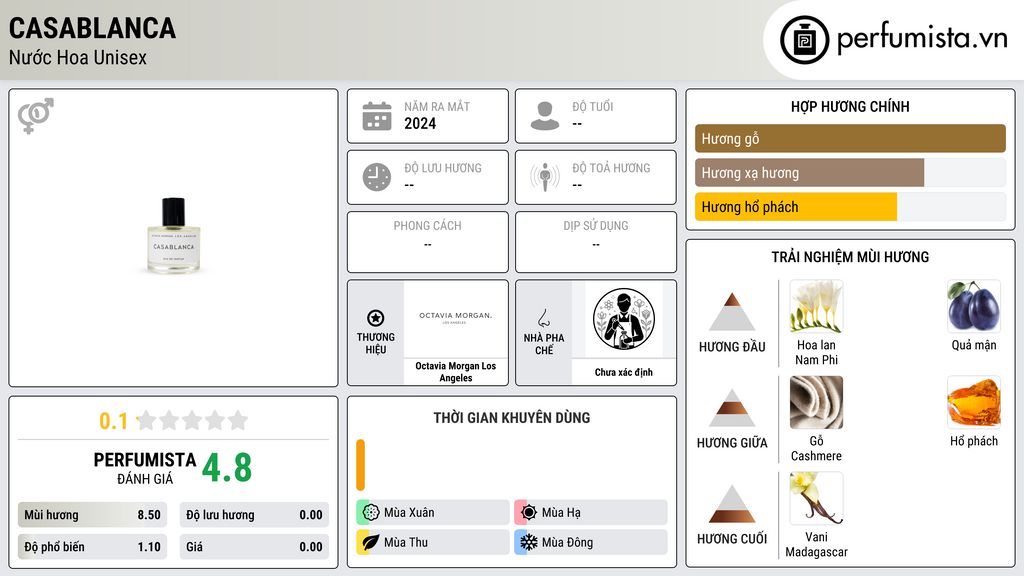Click the sillage icon beside Độ toả hương

click(545, 177)
